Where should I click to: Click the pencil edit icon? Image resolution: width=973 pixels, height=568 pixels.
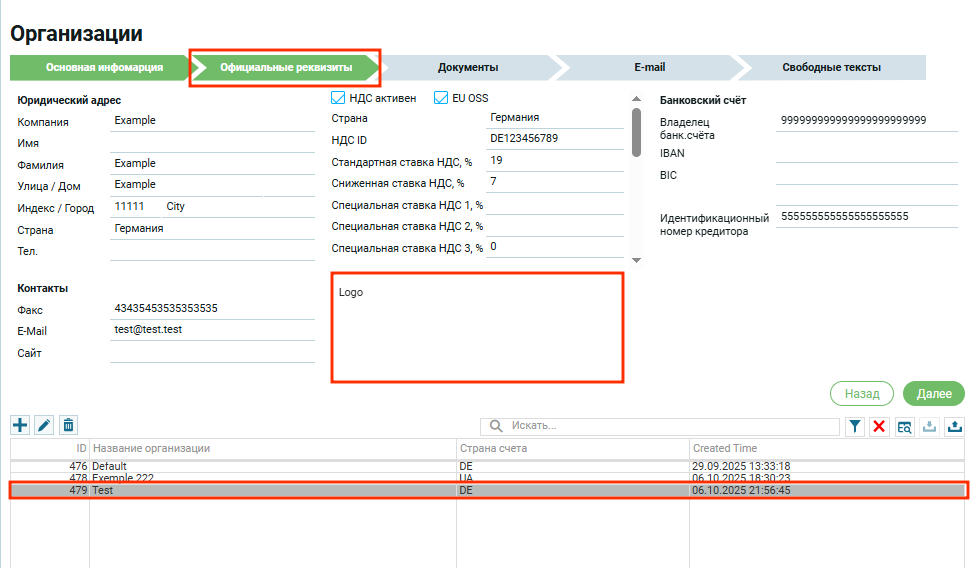(x=44, y=426)
